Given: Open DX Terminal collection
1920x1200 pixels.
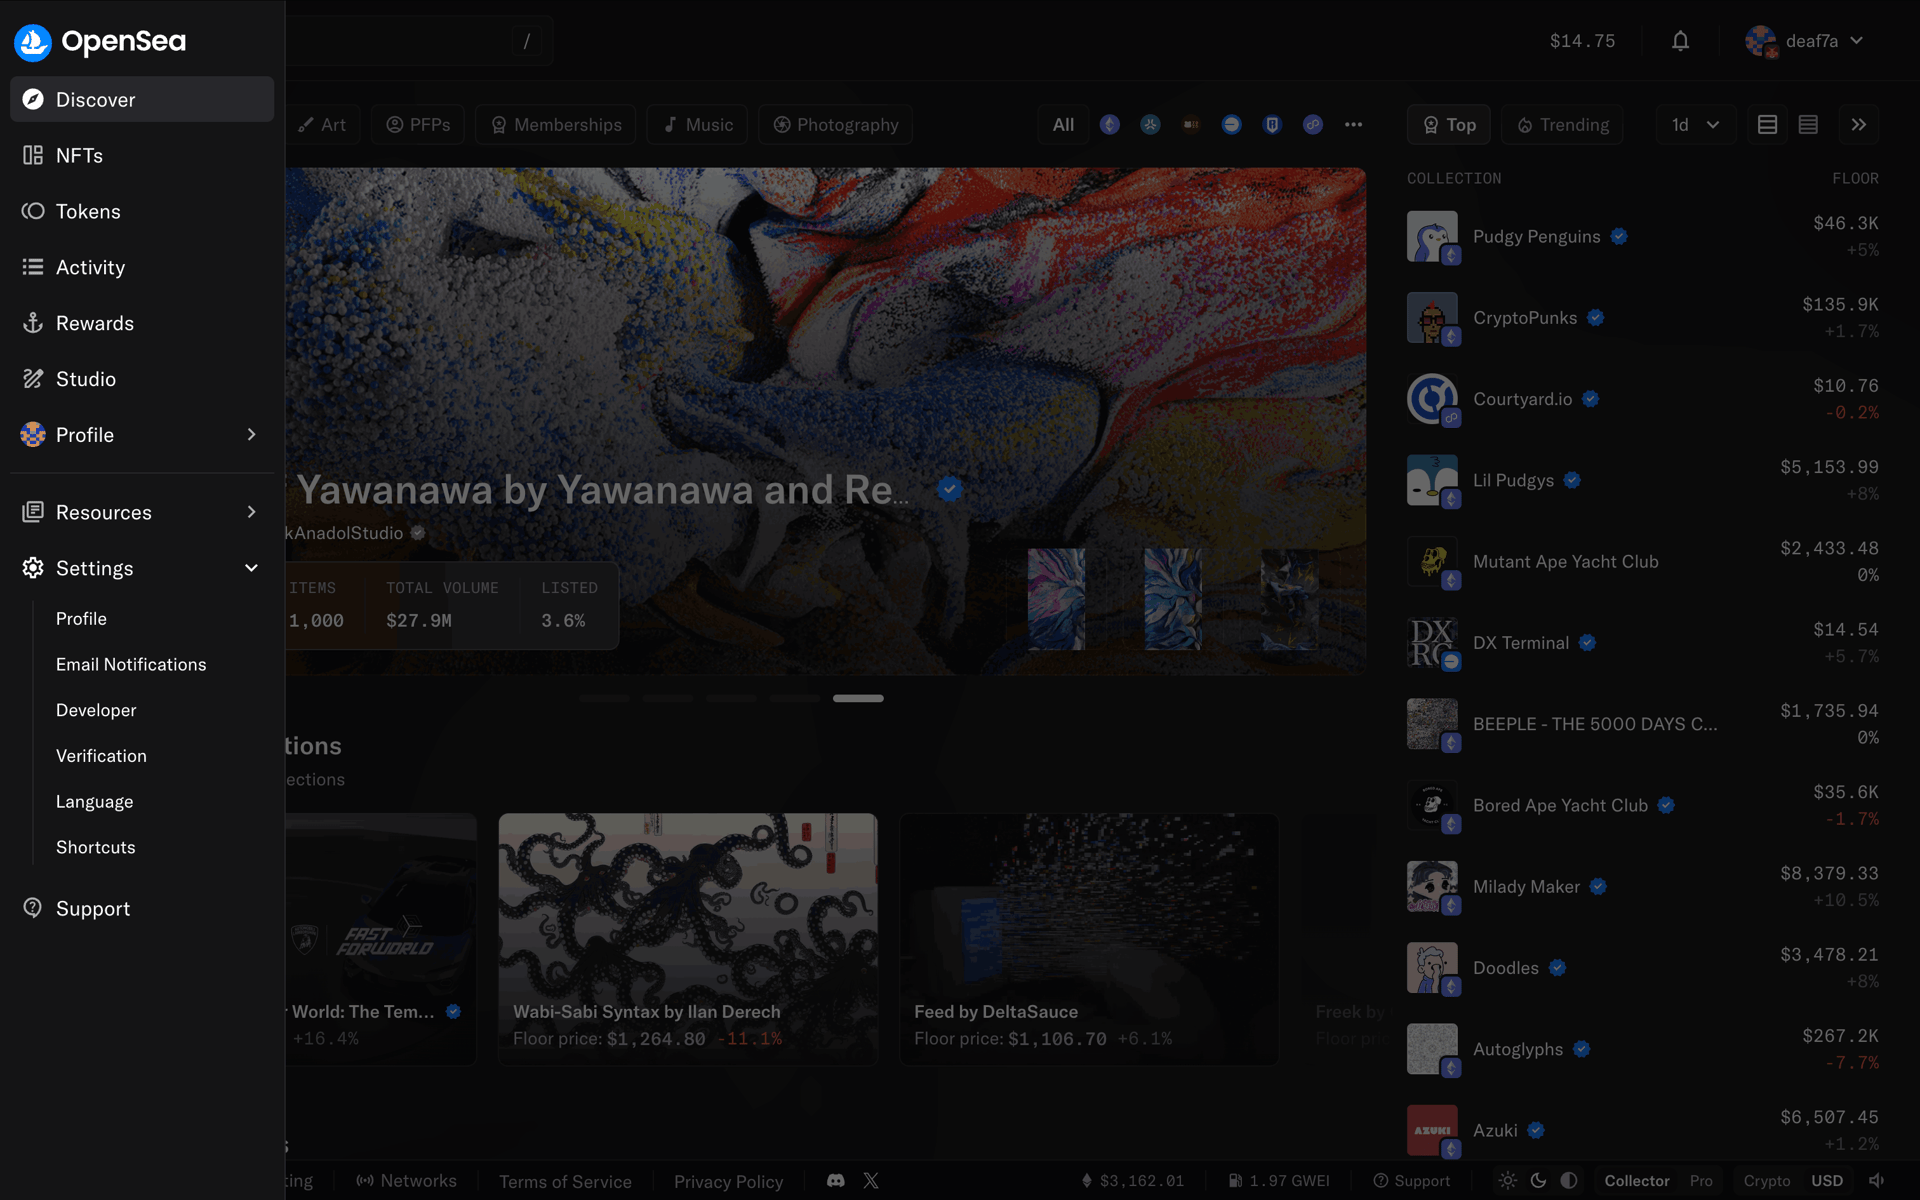Looking at the screenshot, I should point(1643,643).
